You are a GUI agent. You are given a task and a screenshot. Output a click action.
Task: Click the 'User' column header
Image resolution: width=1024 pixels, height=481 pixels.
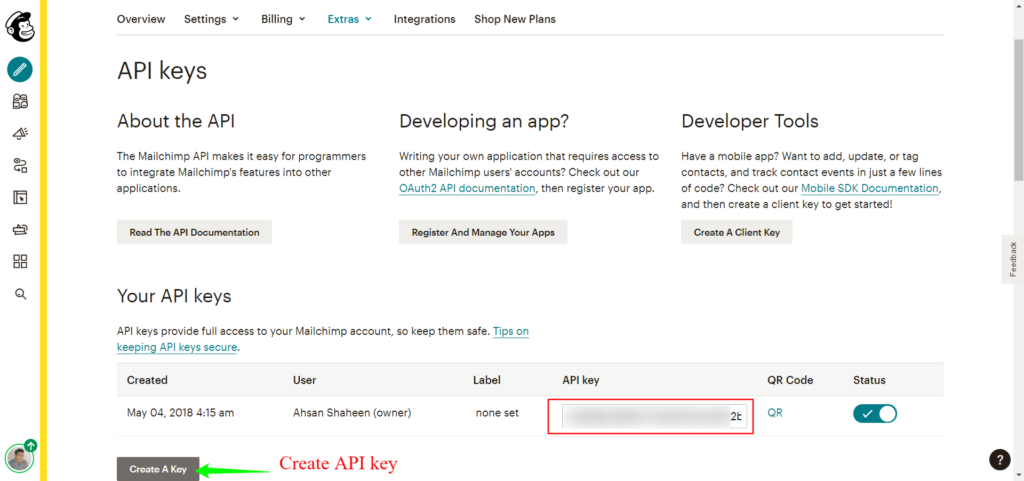304,380
